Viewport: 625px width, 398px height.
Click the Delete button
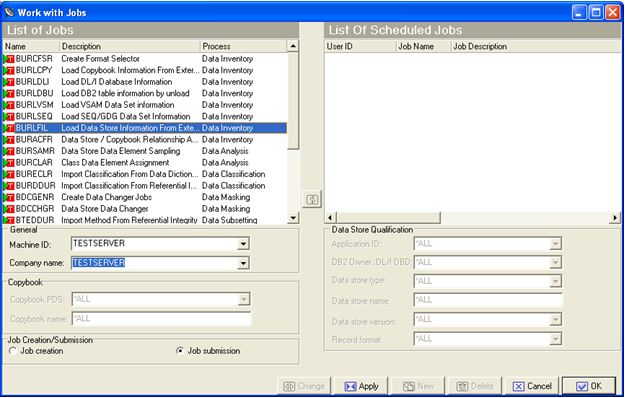[475, 386]
